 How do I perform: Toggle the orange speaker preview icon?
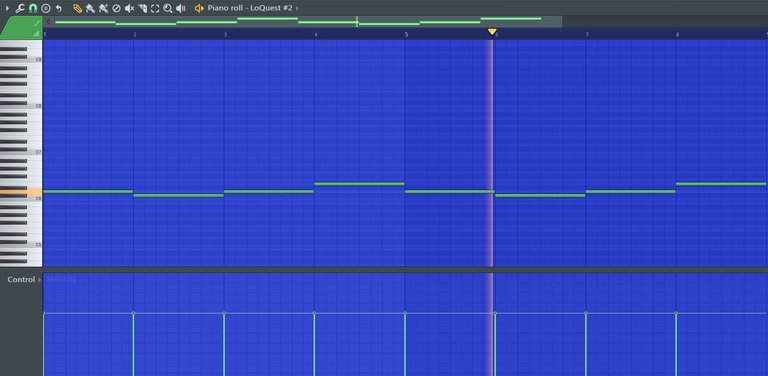199,8
